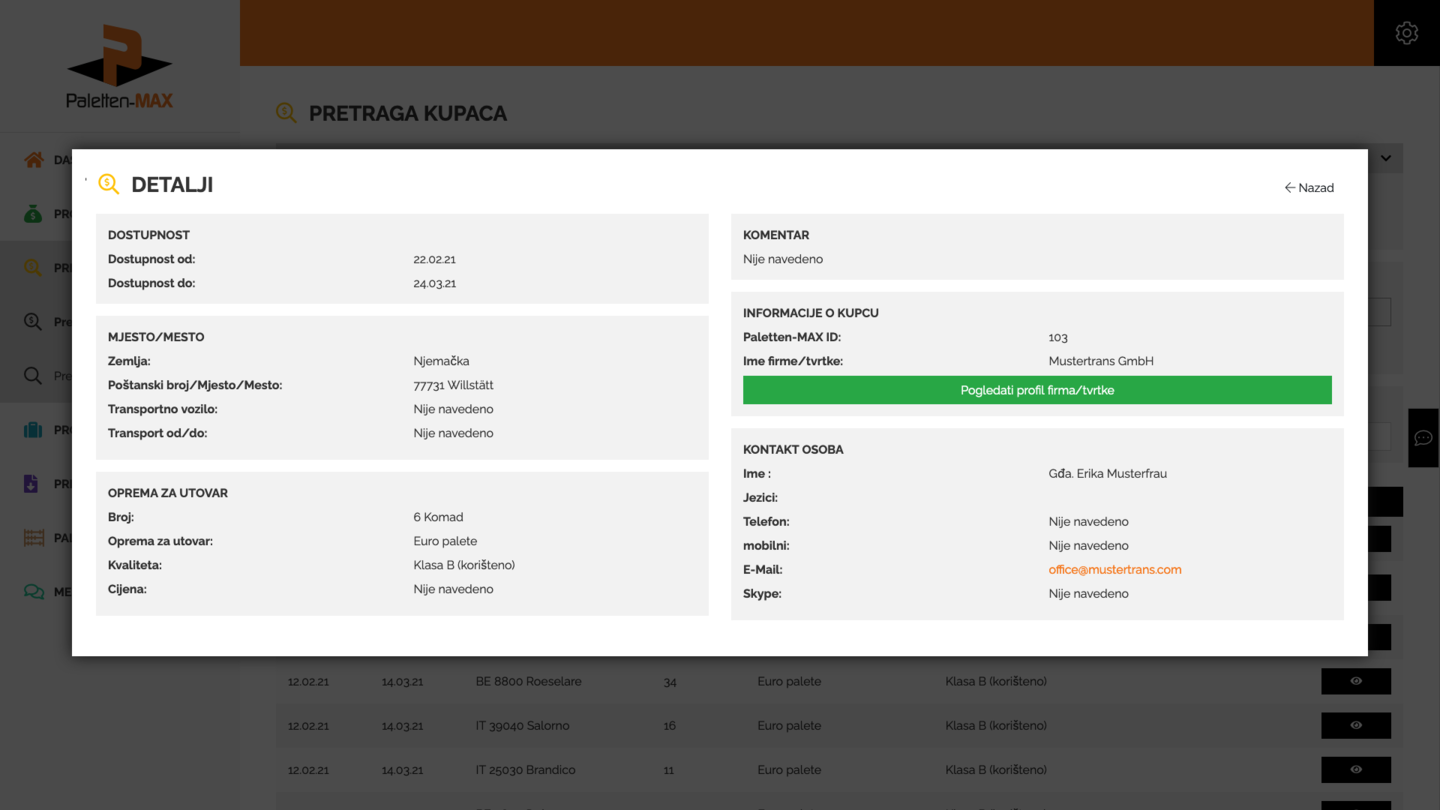Open the chat widget on right edge
The image size is (1440, 810).
coord(1423,438)
